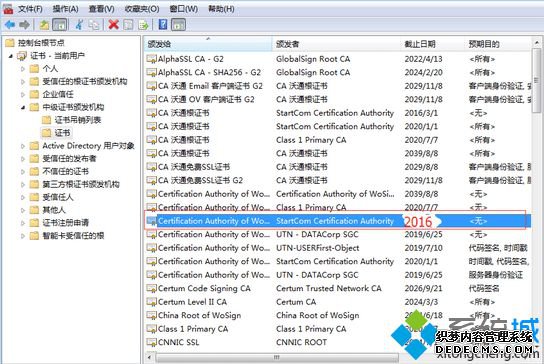Click the Copy toolbar icon
Screen dimensions: 544x364
94,25
